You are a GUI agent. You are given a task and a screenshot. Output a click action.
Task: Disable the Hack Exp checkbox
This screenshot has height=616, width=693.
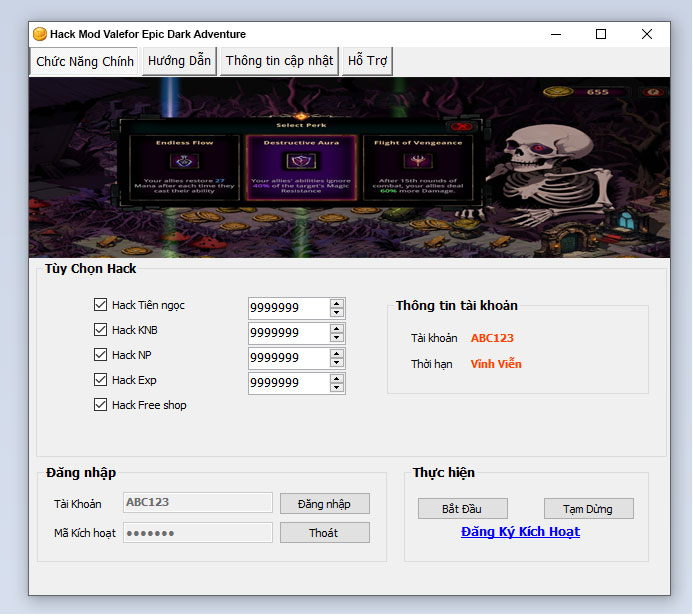tap(100, 380)
